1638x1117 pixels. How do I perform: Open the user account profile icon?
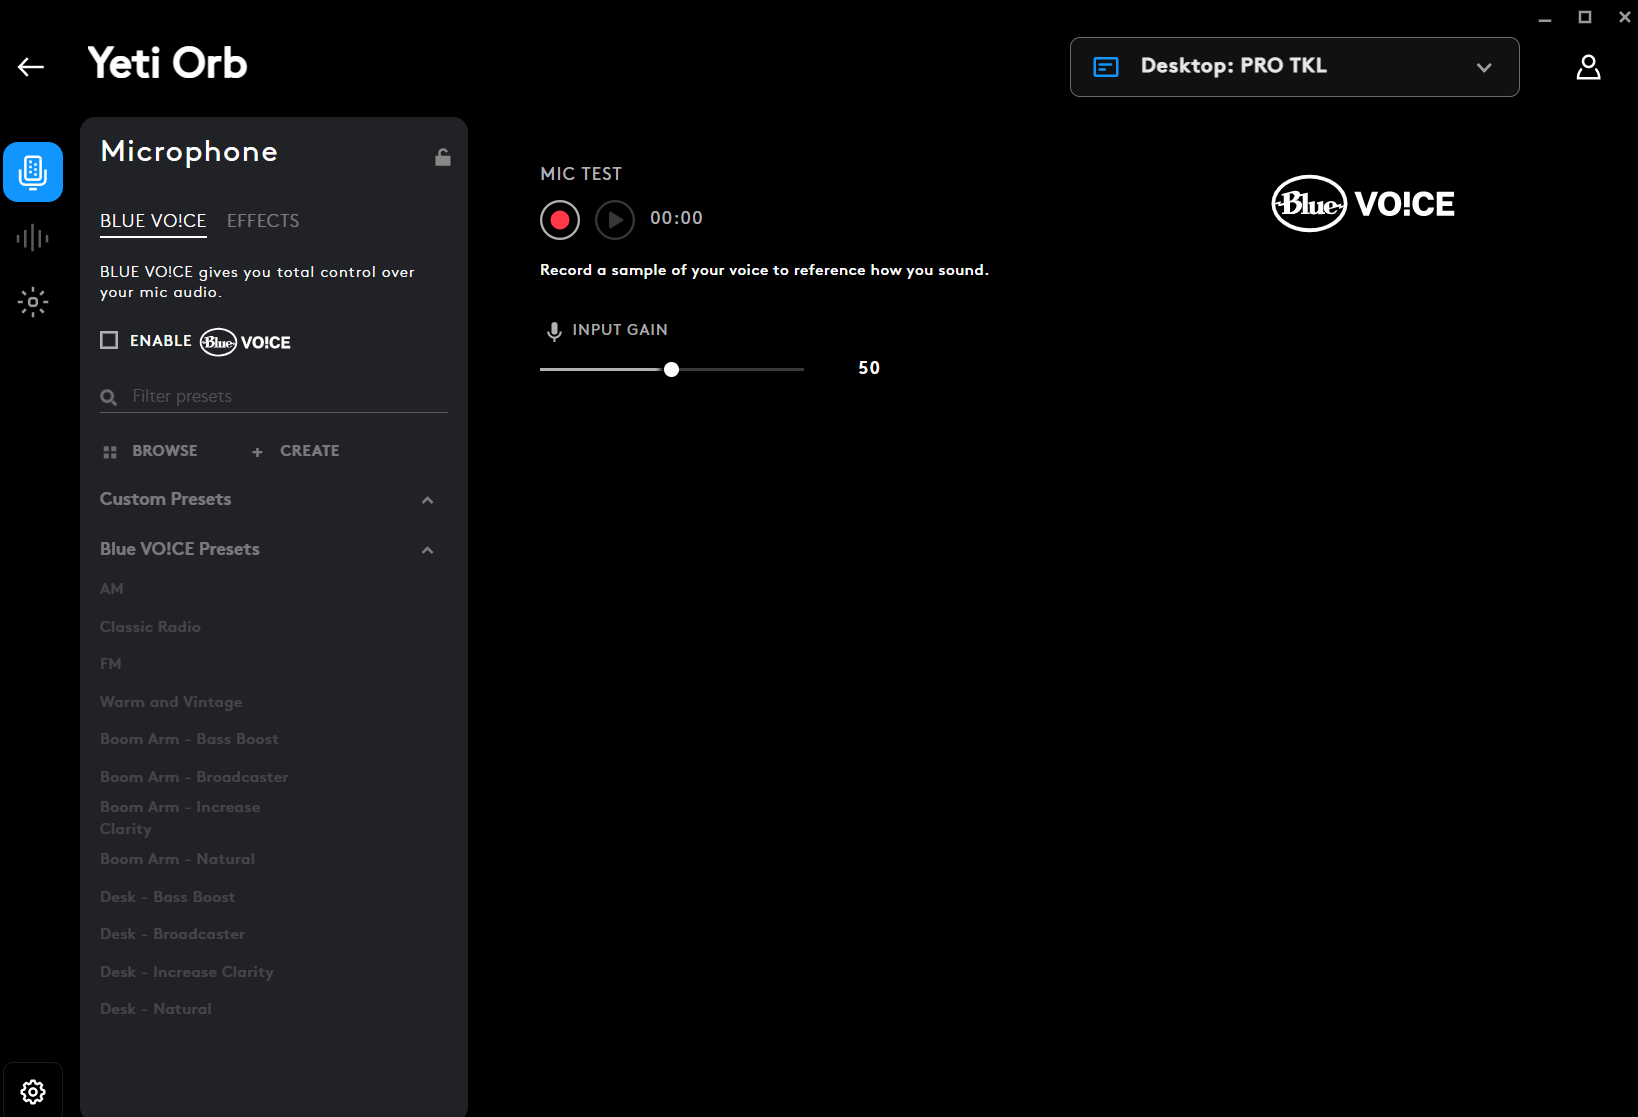coord(1588,67)
